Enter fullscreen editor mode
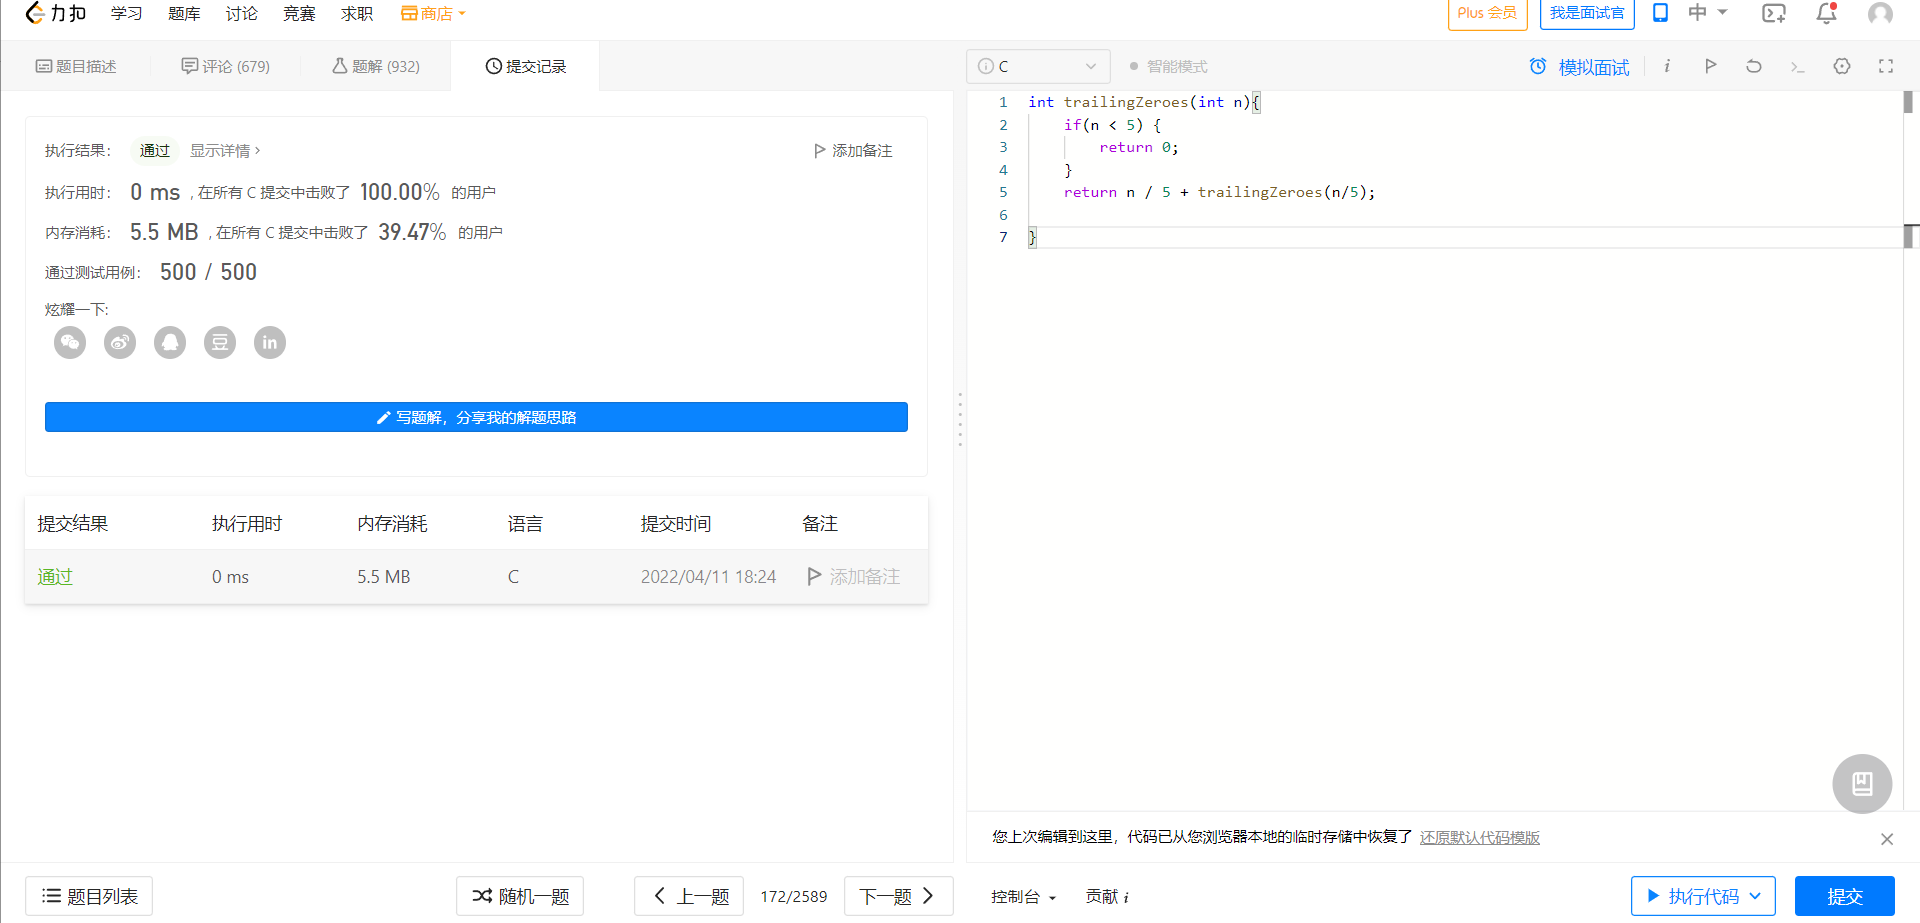Viewport: 1920px width, 923px height. tap(1886, 66)
